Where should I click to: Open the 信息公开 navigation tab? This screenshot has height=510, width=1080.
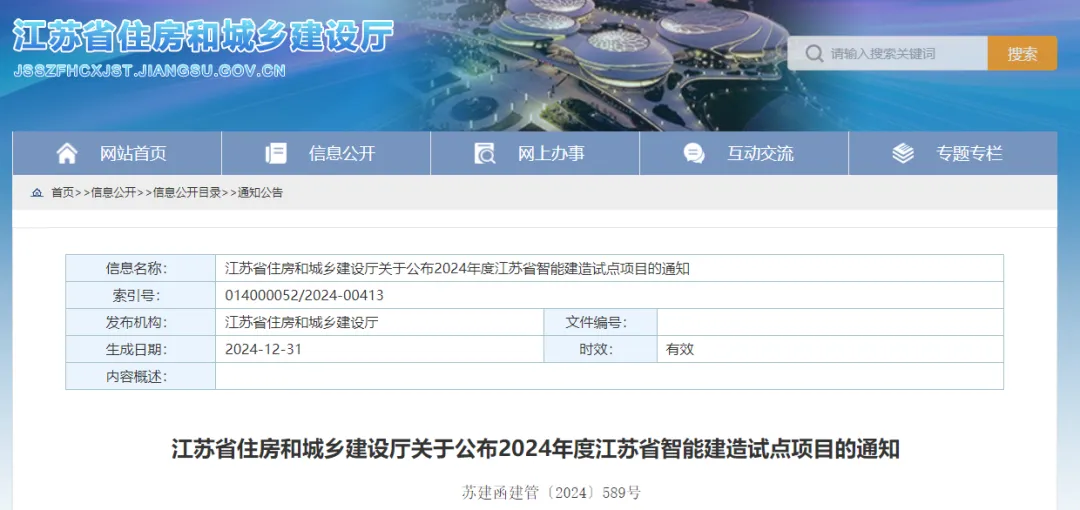tap(326, 153)
